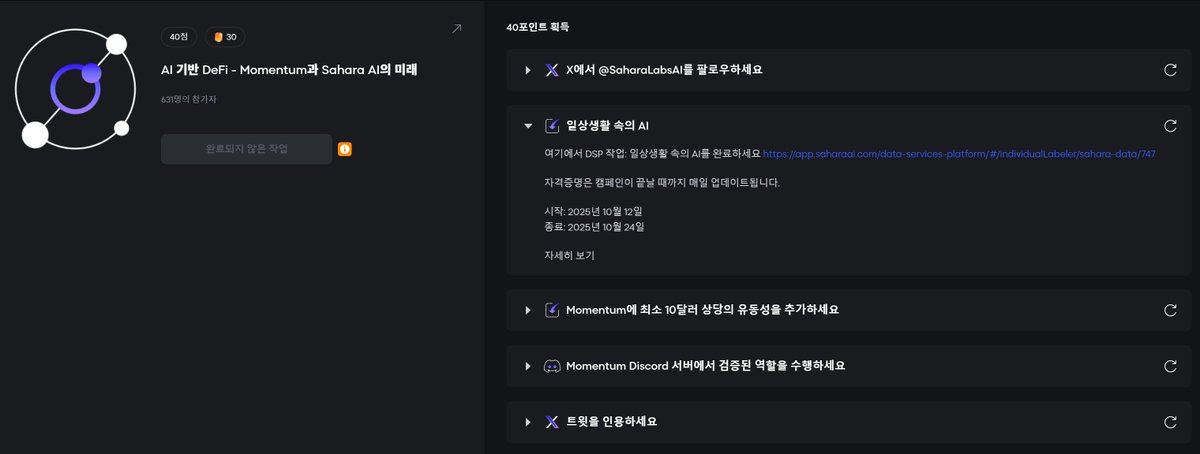Click the Momentum에 최소 10달러 task title

point(702,310)
